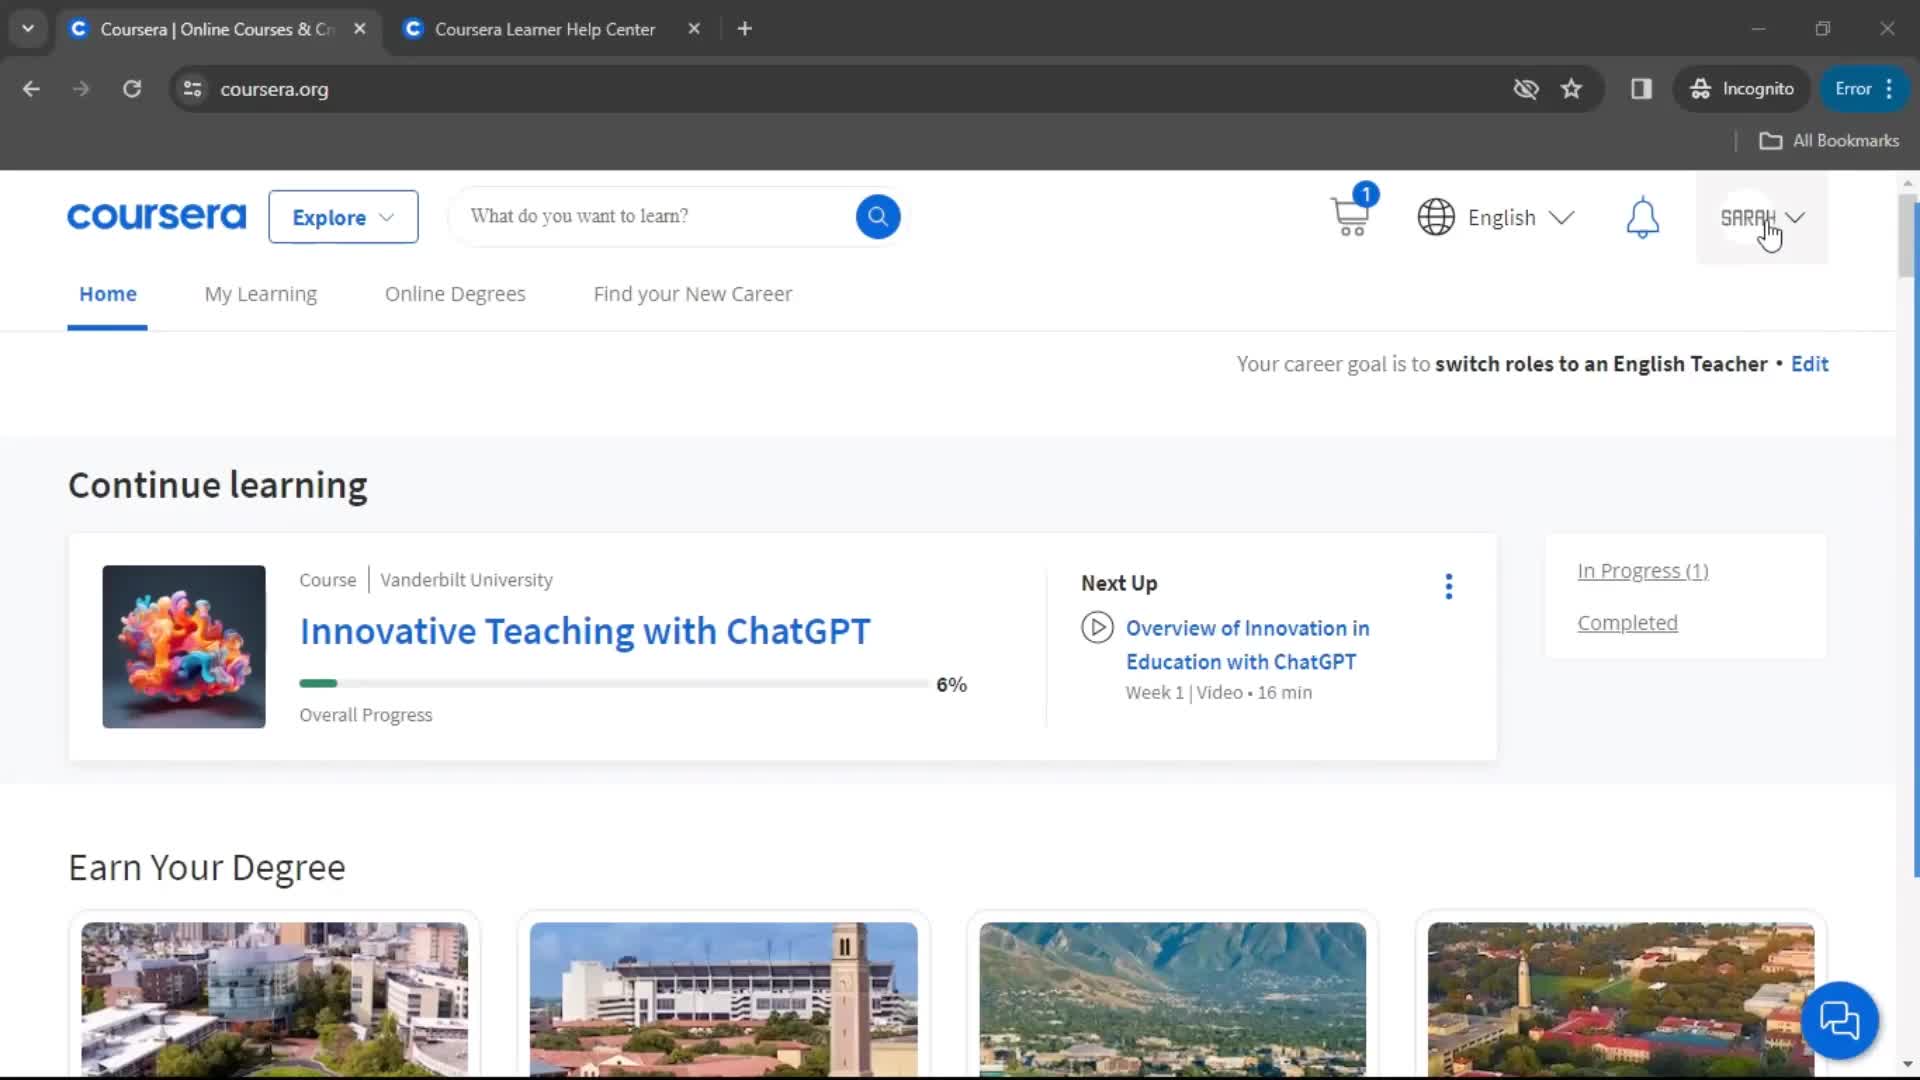Click Edit next to career goal
The width and height of the screenshot is (1920, 1080).
pyautogui.click(x=1809, y=364)
